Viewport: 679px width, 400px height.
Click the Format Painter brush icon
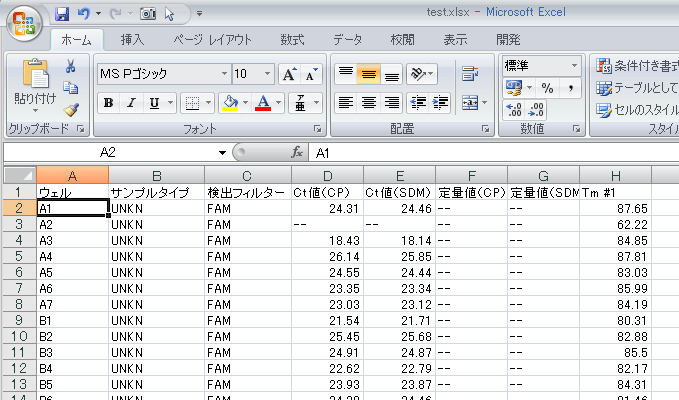71,110
